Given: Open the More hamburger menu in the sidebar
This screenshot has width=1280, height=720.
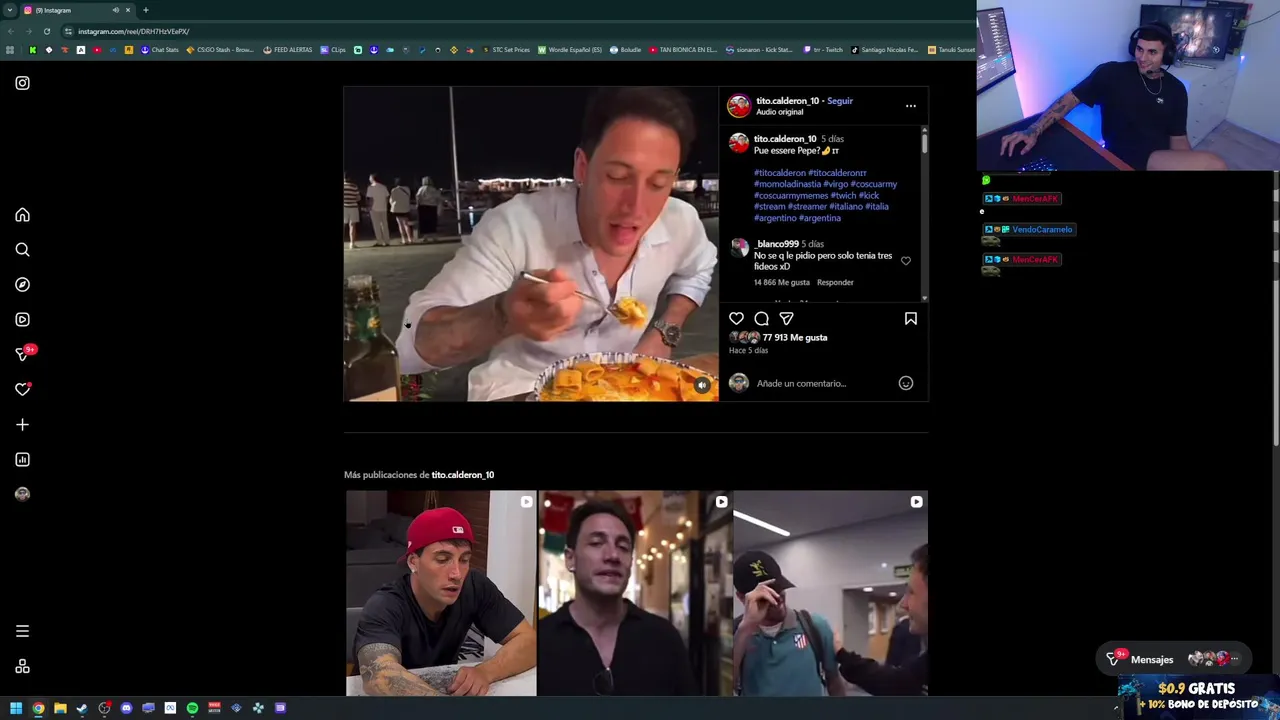Looking at the screenshot, I should (22, 631).
